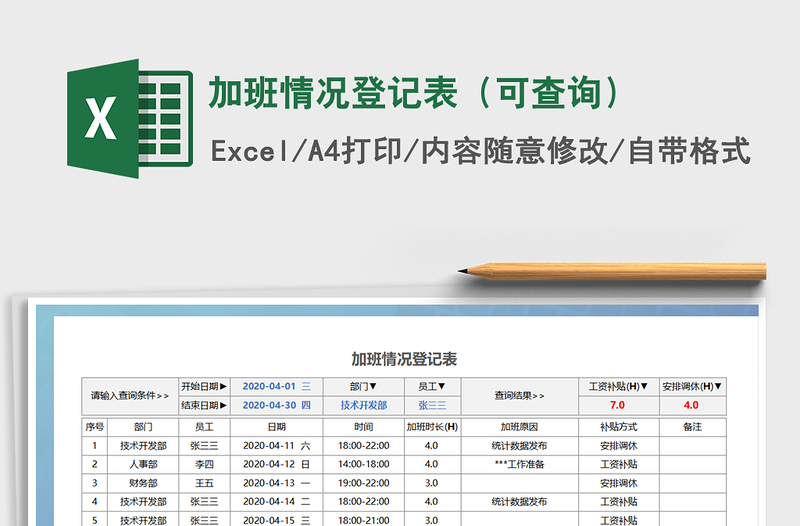Select the date cell 2020-04-14 二
The image size is (800, 526).
pos(277,502)
